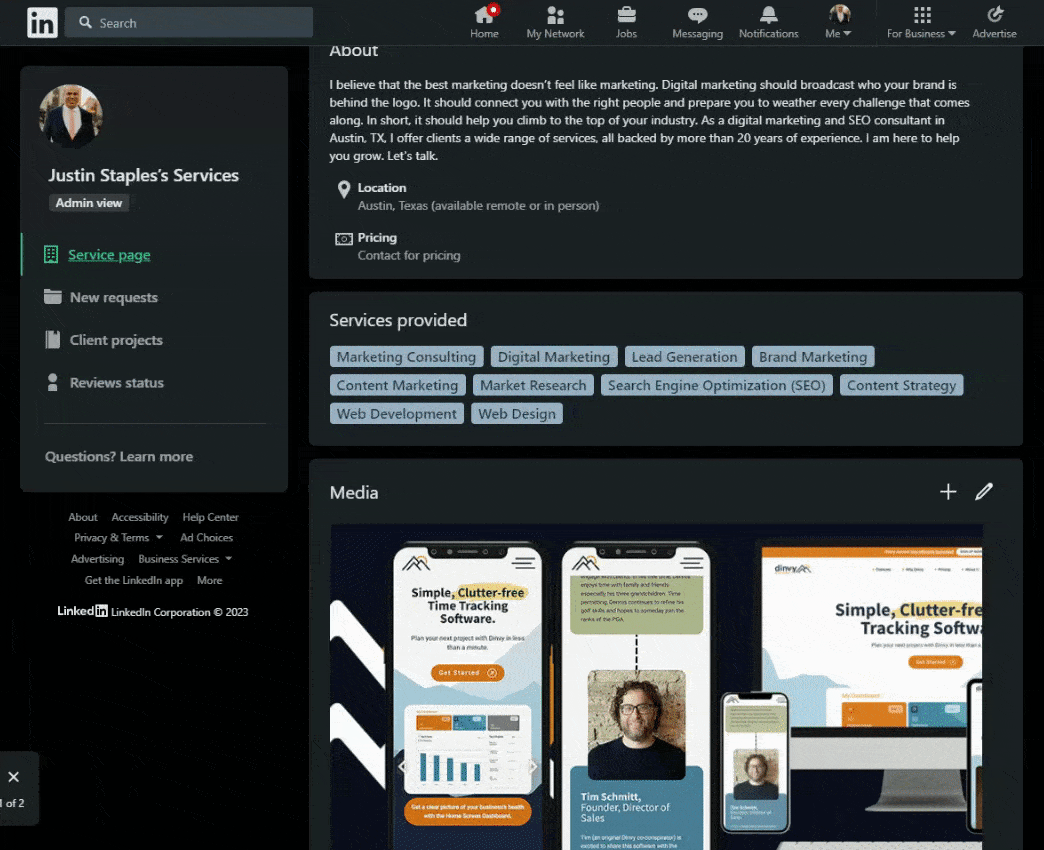Focus the Search input field
Screen dimensions: 1044x850
[x=189, y=23]
